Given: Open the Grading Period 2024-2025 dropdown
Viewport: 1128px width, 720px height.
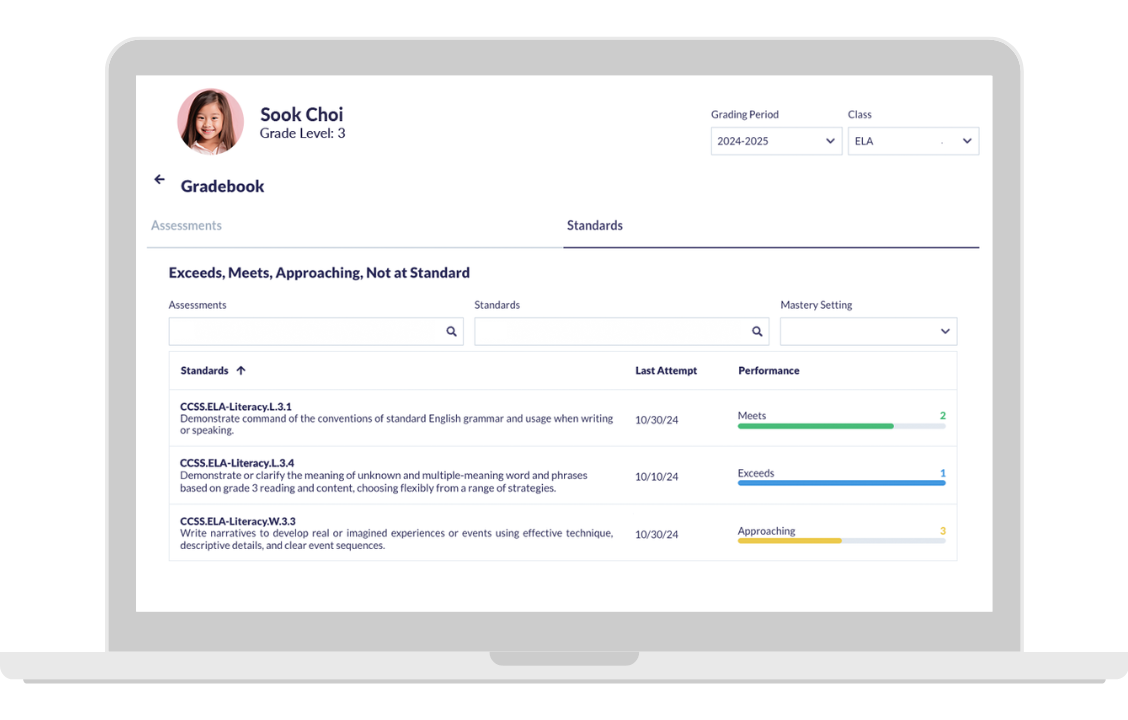Looking at the screenshot, I should (776, 141).
